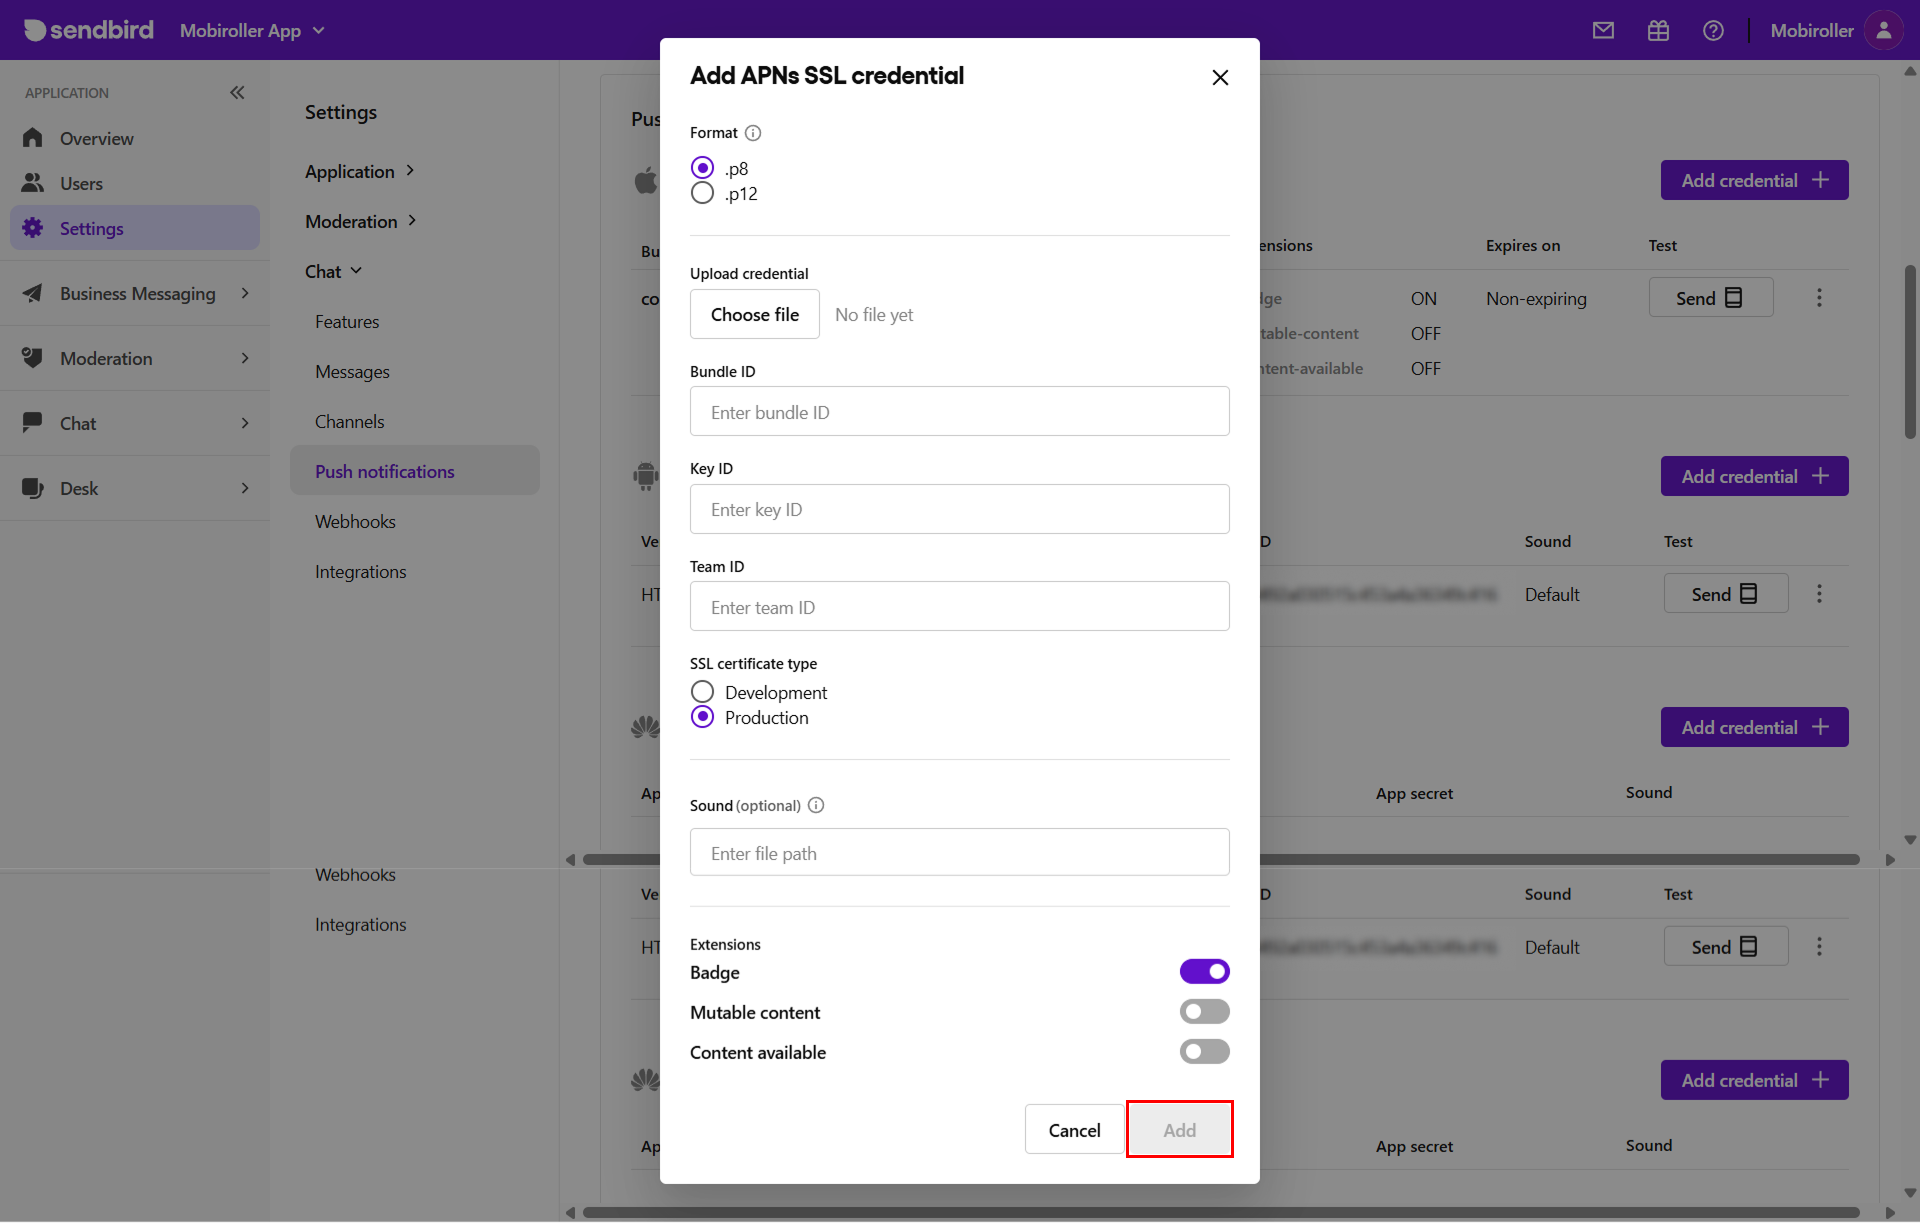Select the .p12 format radio button
Screen dimensions: 1920x1224
pos(702,193)
